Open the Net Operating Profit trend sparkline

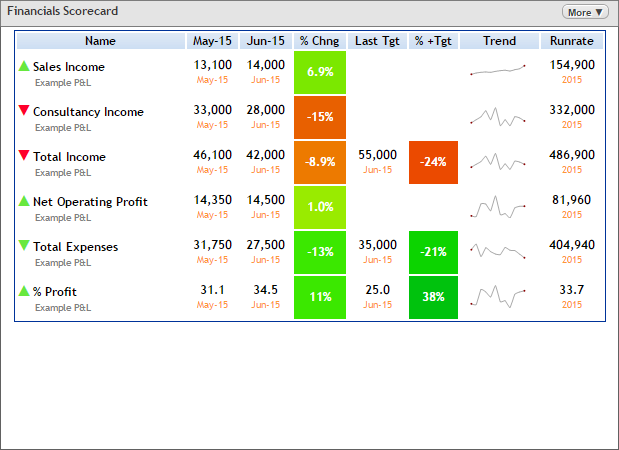[x=498, y=207]
